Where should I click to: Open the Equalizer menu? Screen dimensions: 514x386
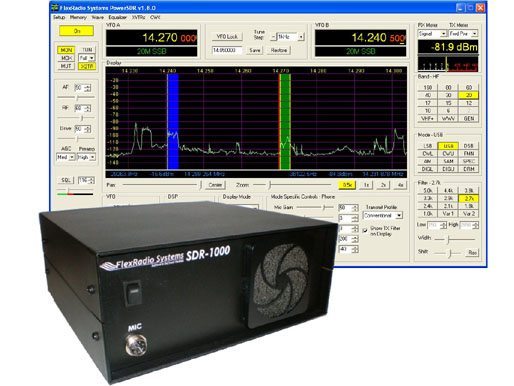(118, 17)
